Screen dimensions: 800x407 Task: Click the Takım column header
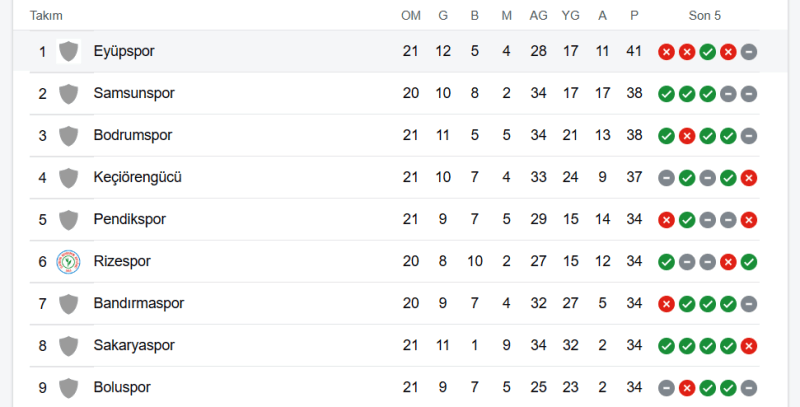point(48,16)
